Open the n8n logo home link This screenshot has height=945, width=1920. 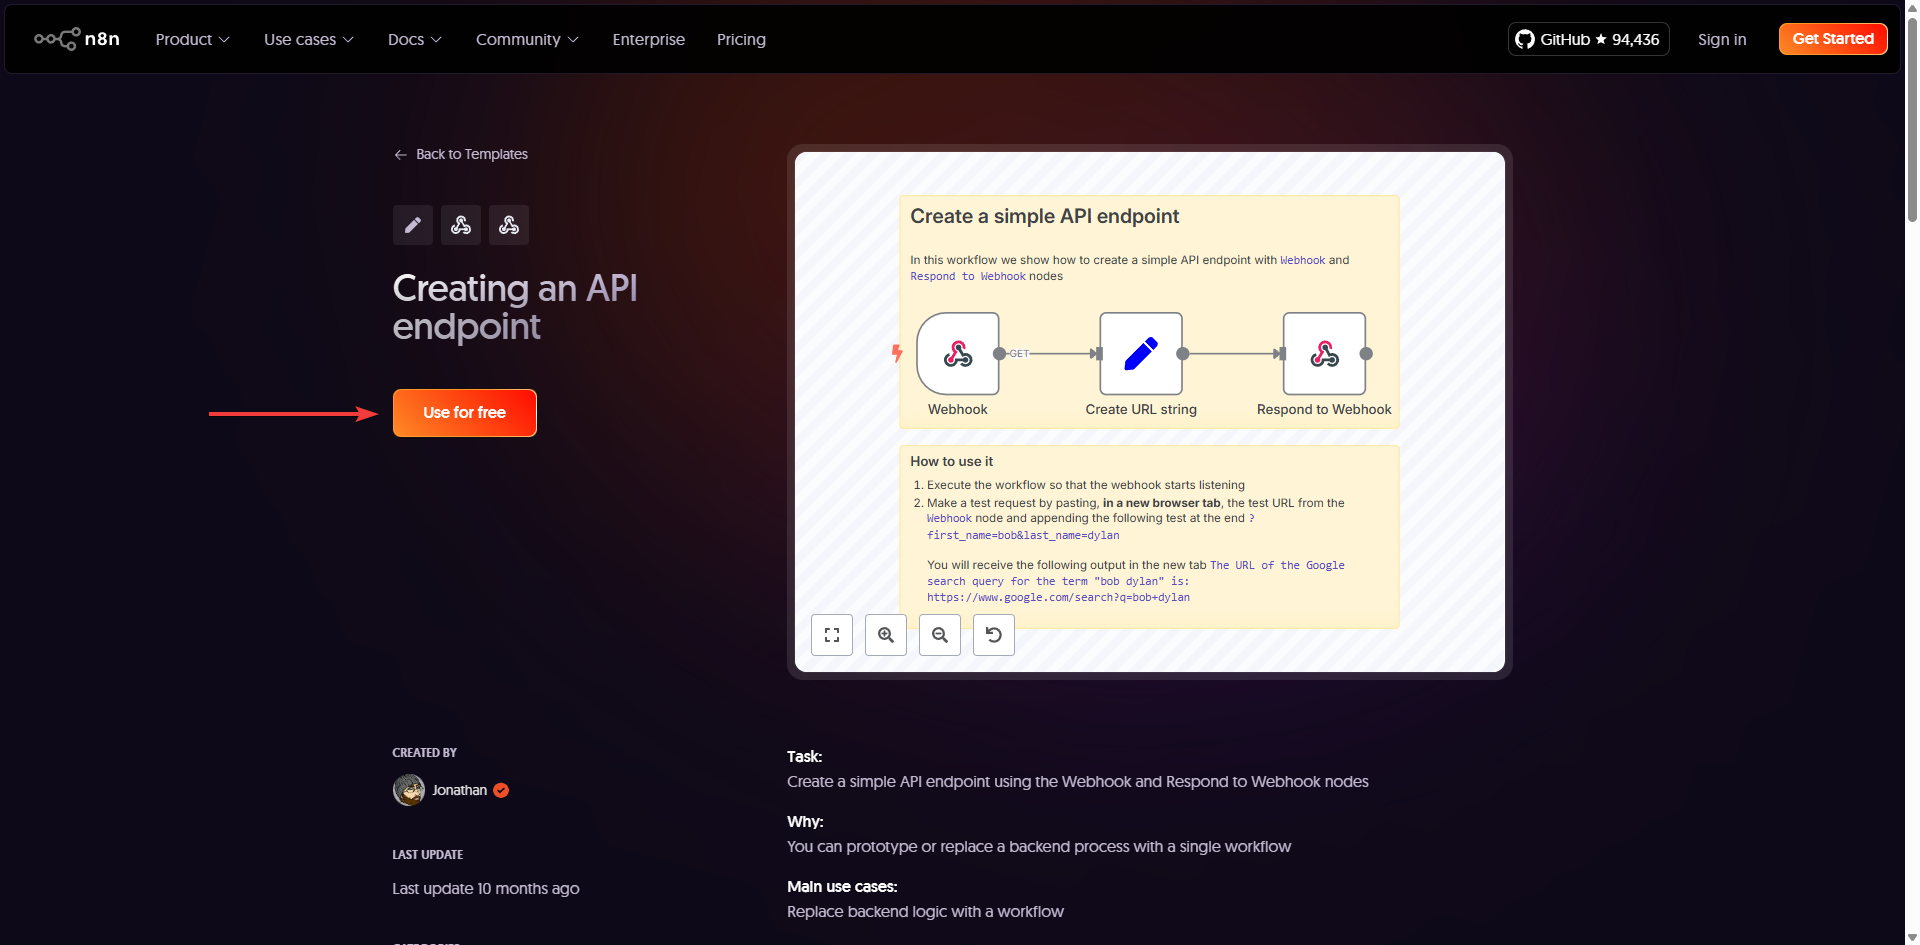(77, 39)
